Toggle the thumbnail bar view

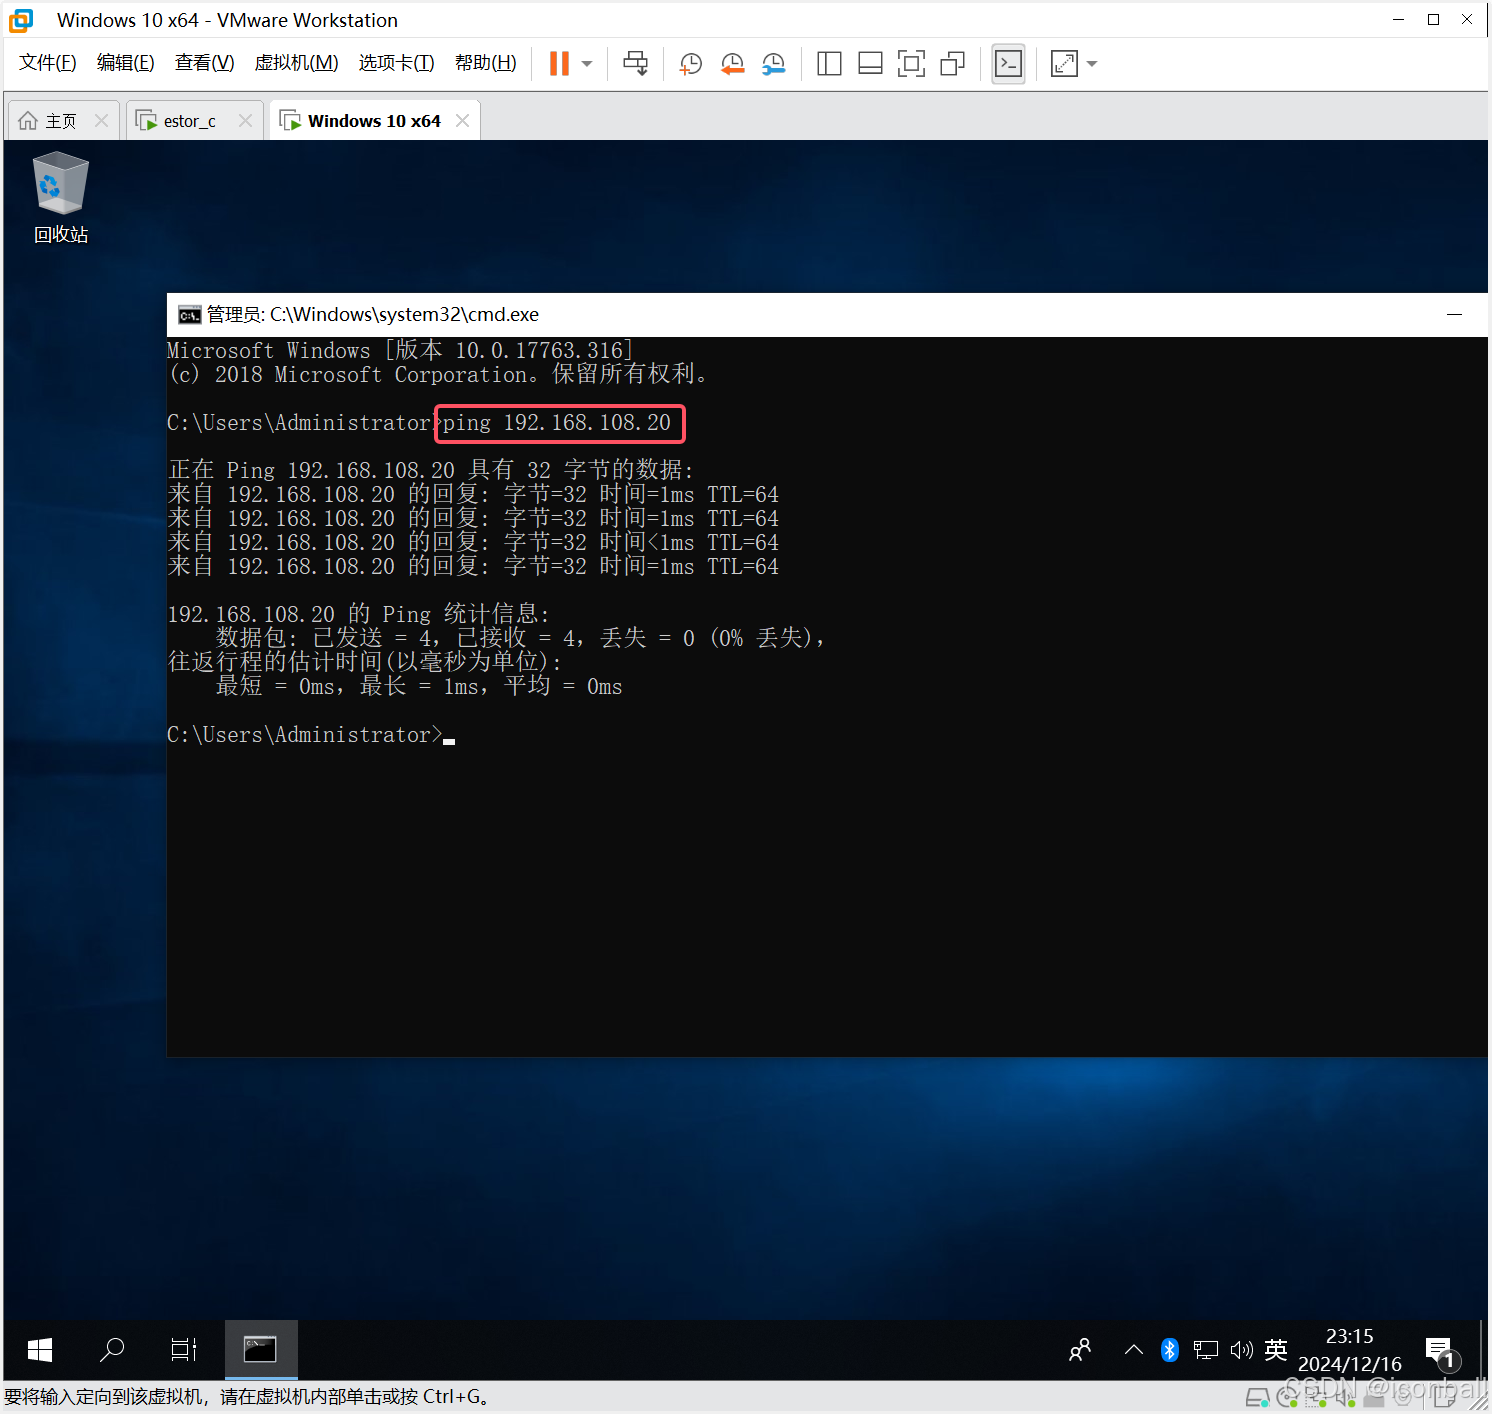click(870, 64)
